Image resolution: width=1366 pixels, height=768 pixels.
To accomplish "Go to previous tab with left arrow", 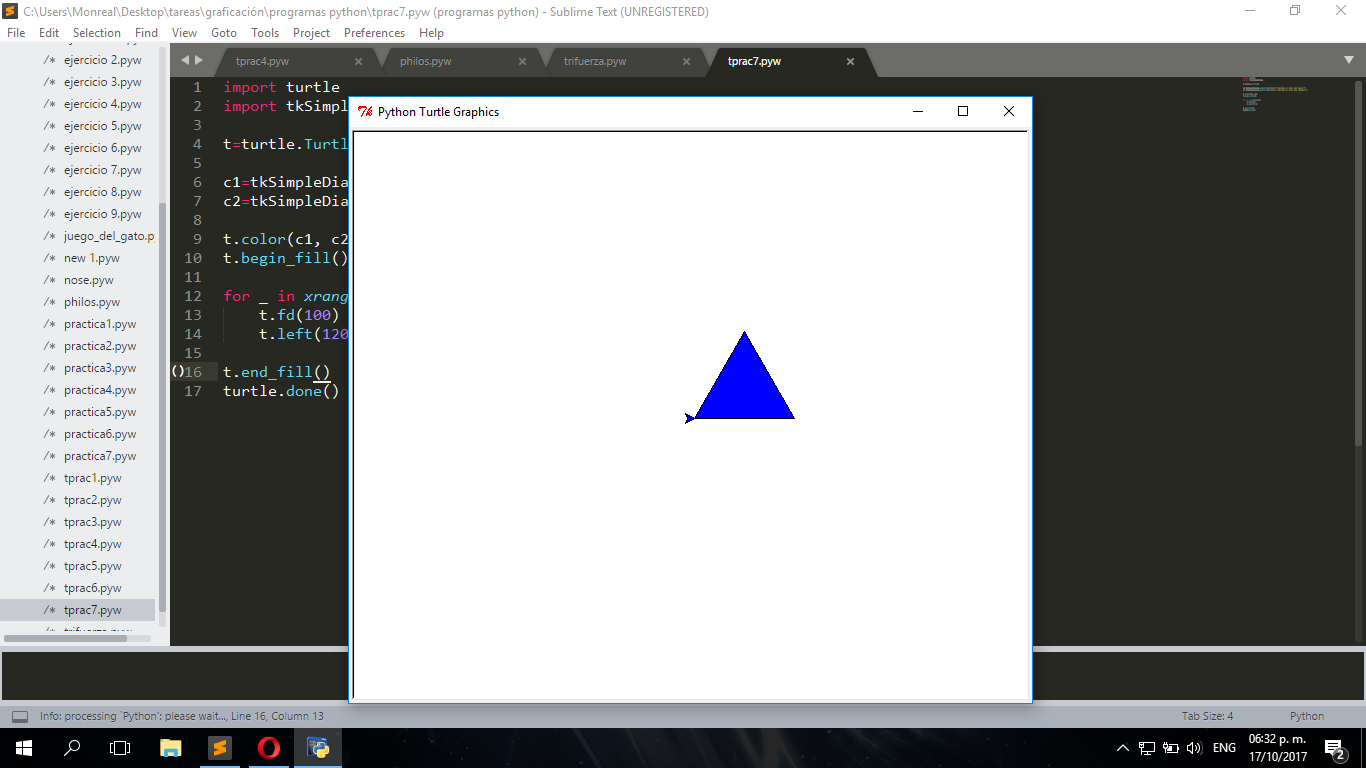I will [x=185, y=60].
